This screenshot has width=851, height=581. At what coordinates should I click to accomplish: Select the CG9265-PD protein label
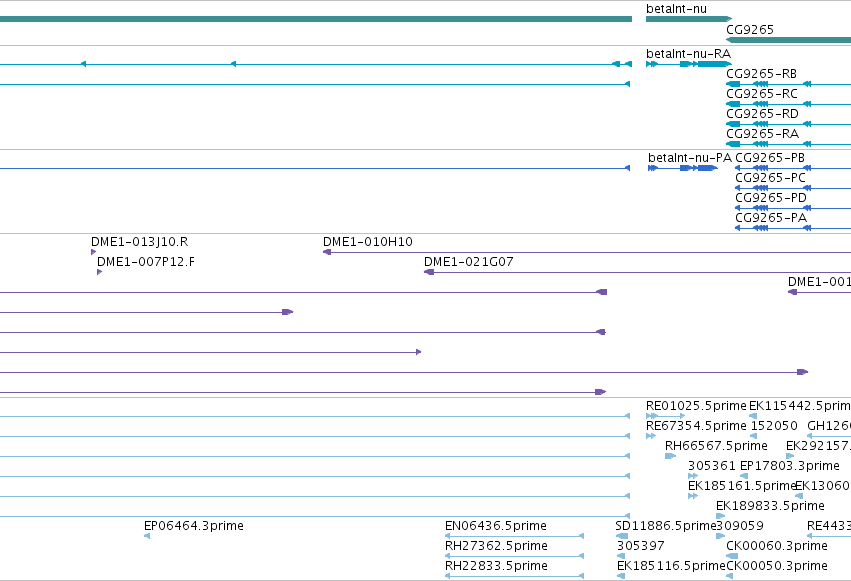[771, 198]
